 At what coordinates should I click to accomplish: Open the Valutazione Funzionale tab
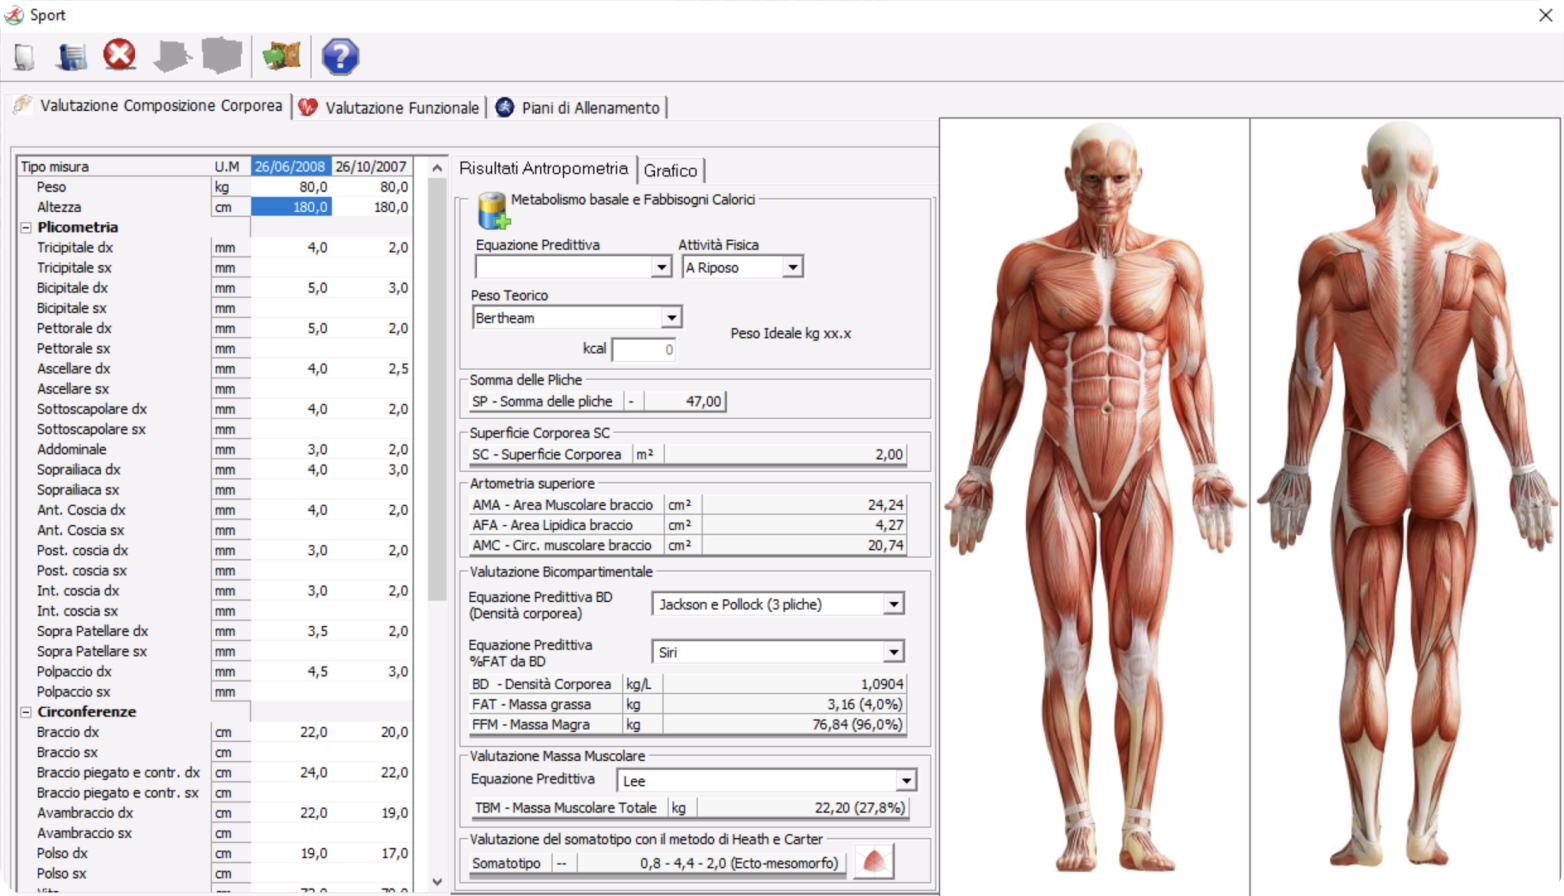390,107
